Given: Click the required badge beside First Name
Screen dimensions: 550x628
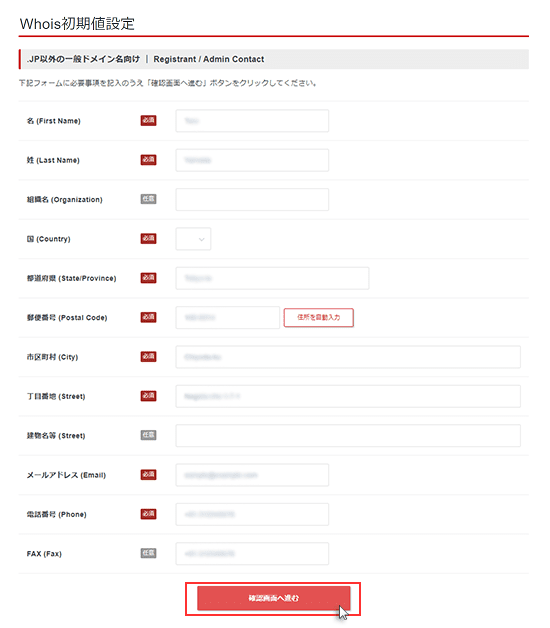Looking at the screenshot, I should (148, 120).
